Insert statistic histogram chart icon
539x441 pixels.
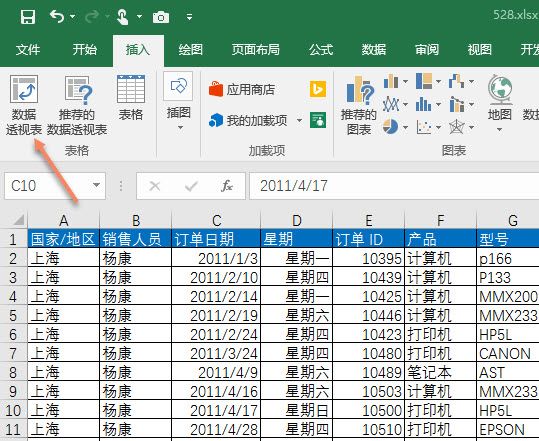[424, 104]
